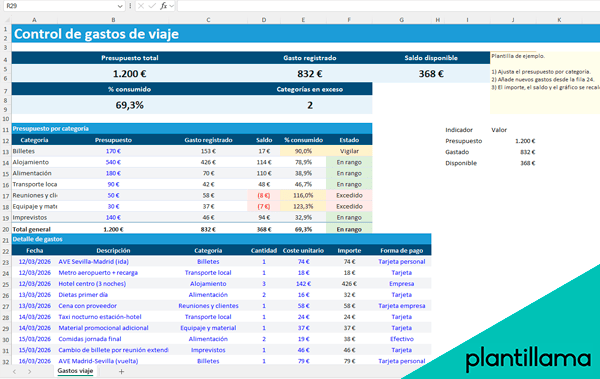Add a new sheet with plus icon
Screen dimensions: 600x379
[121, 371]
